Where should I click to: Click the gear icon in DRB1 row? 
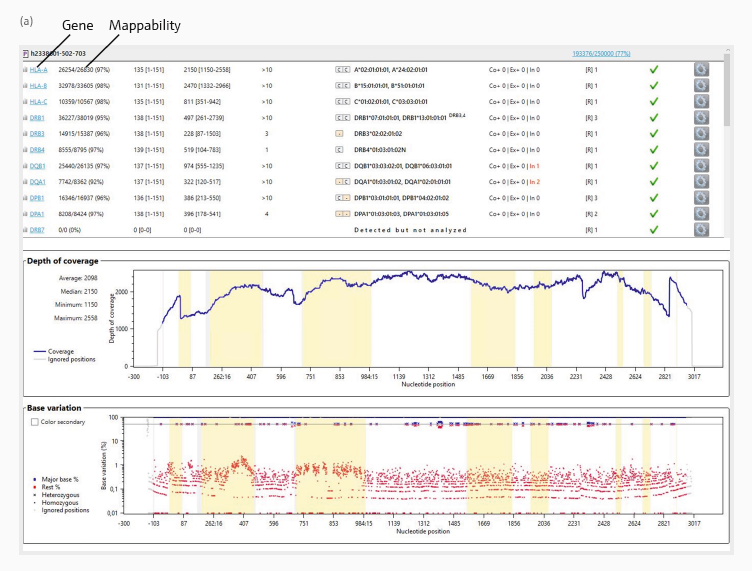click(703, 118)
